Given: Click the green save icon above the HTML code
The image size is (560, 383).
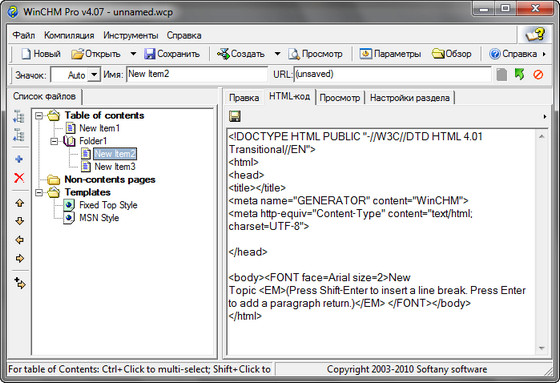Looking at the screenshot, I should pyautogui.click(x=235, y=116).
